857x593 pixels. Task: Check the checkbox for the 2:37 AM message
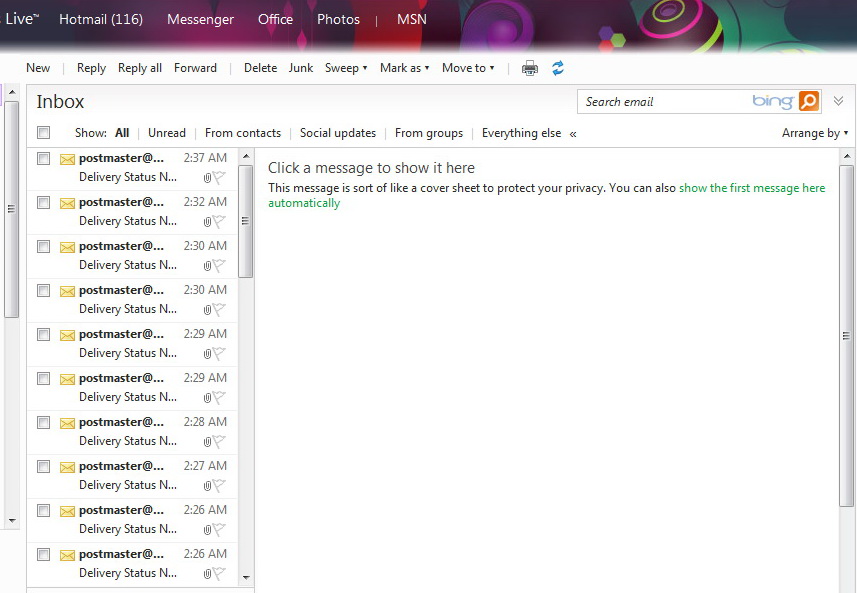click(43, 158)
